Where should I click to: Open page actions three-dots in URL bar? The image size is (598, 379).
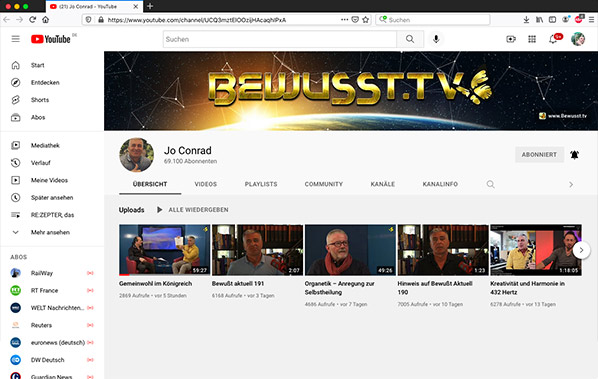[344, 19]
